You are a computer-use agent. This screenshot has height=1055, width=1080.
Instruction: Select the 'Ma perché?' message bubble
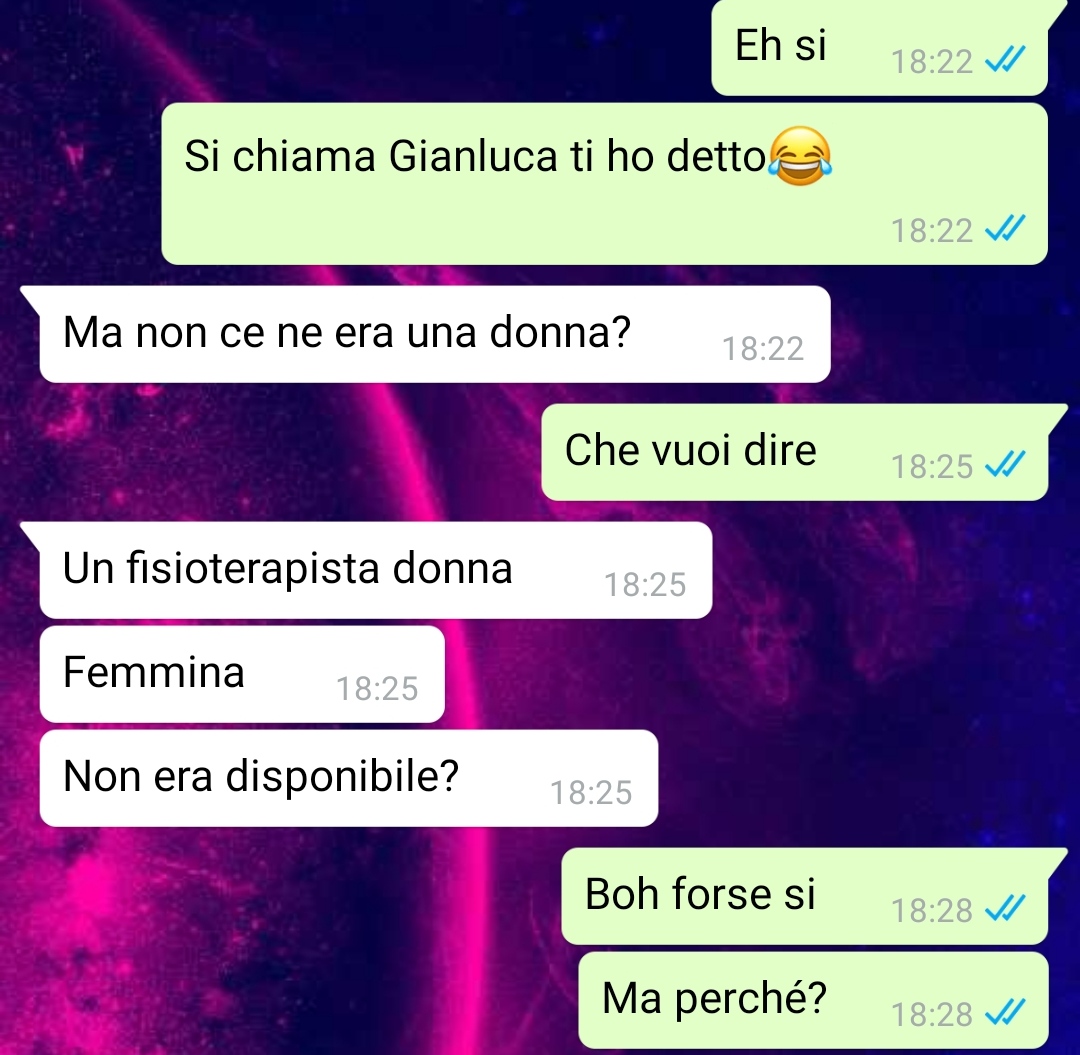(x=813, y=1000)
